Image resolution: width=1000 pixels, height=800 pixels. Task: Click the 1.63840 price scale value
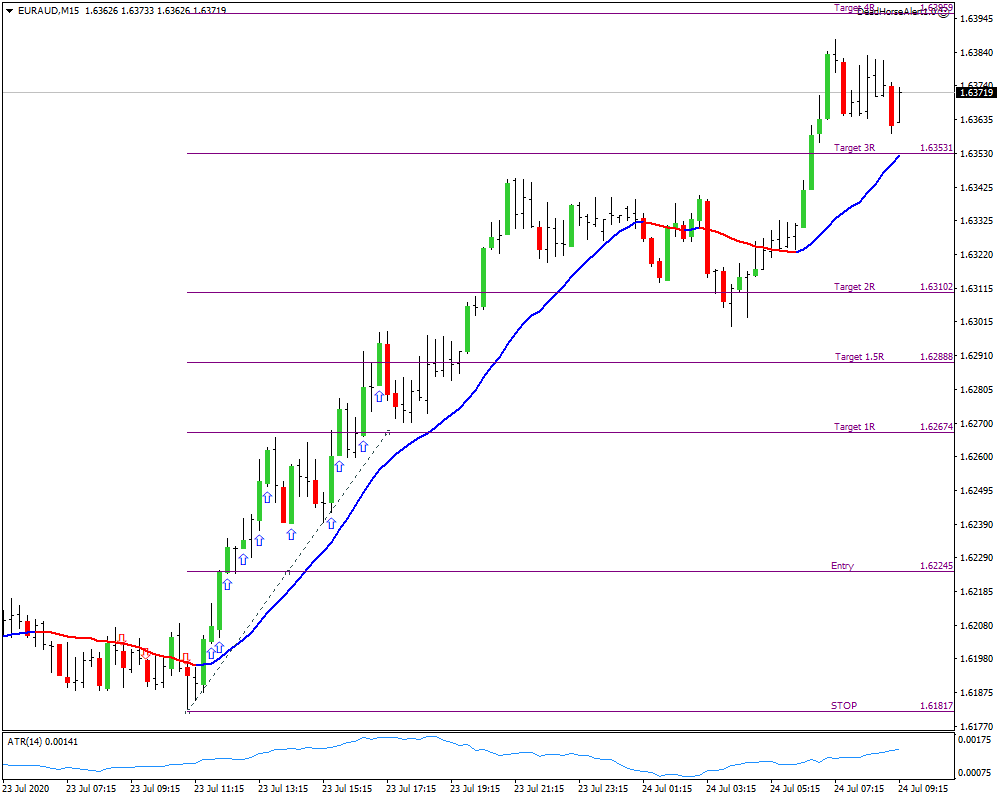(976, 53)
